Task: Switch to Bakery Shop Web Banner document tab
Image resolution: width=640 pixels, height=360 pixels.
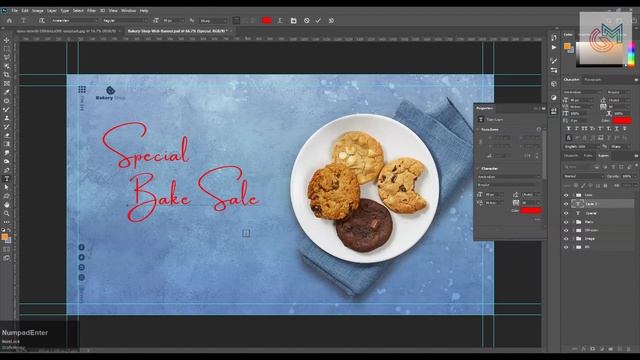Action: (177, 31)
